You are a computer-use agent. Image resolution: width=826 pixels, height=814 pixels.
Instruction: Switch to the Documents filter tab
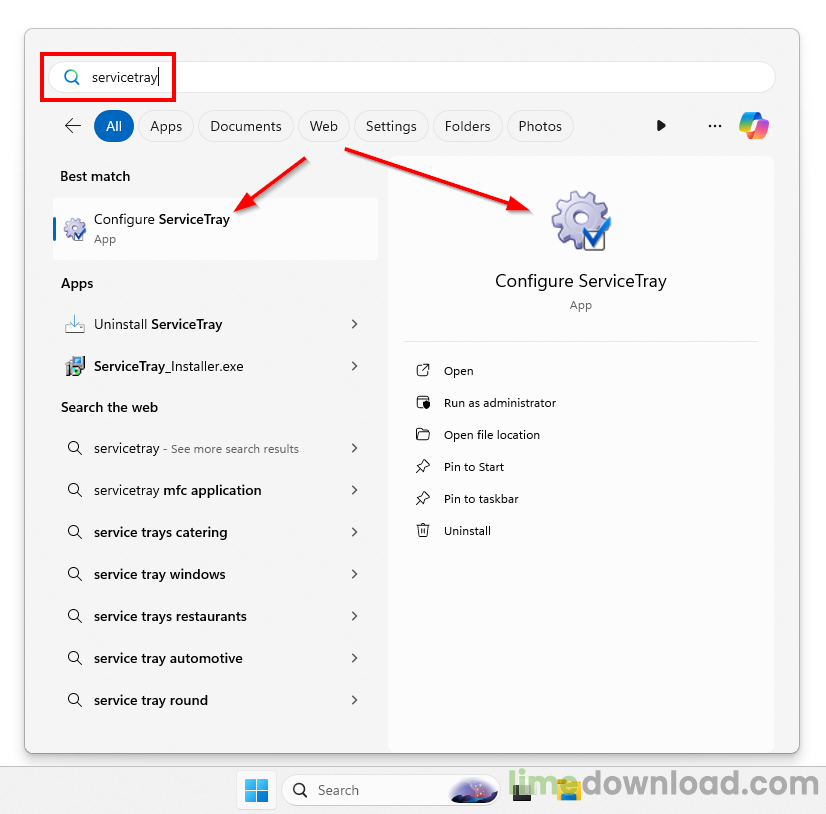click(245, 126)
